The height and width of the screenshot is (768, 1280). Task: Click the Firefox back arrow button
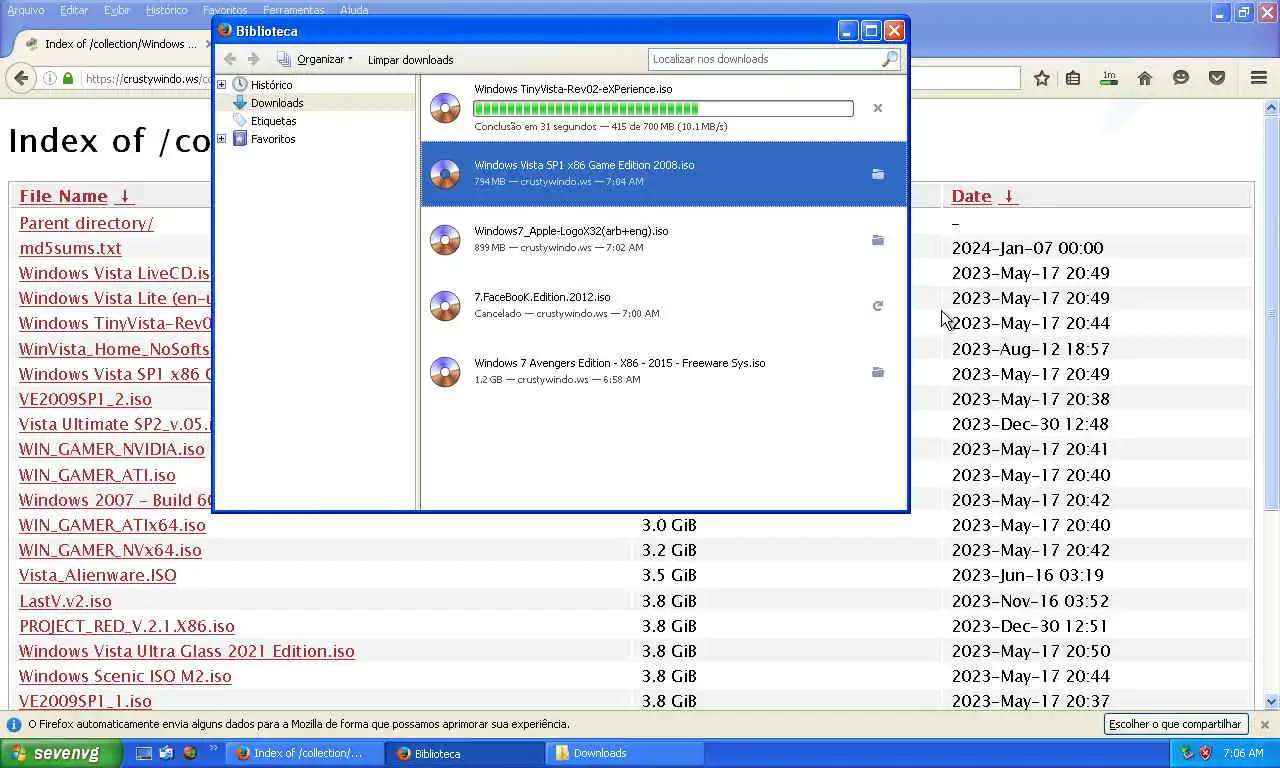20,78
